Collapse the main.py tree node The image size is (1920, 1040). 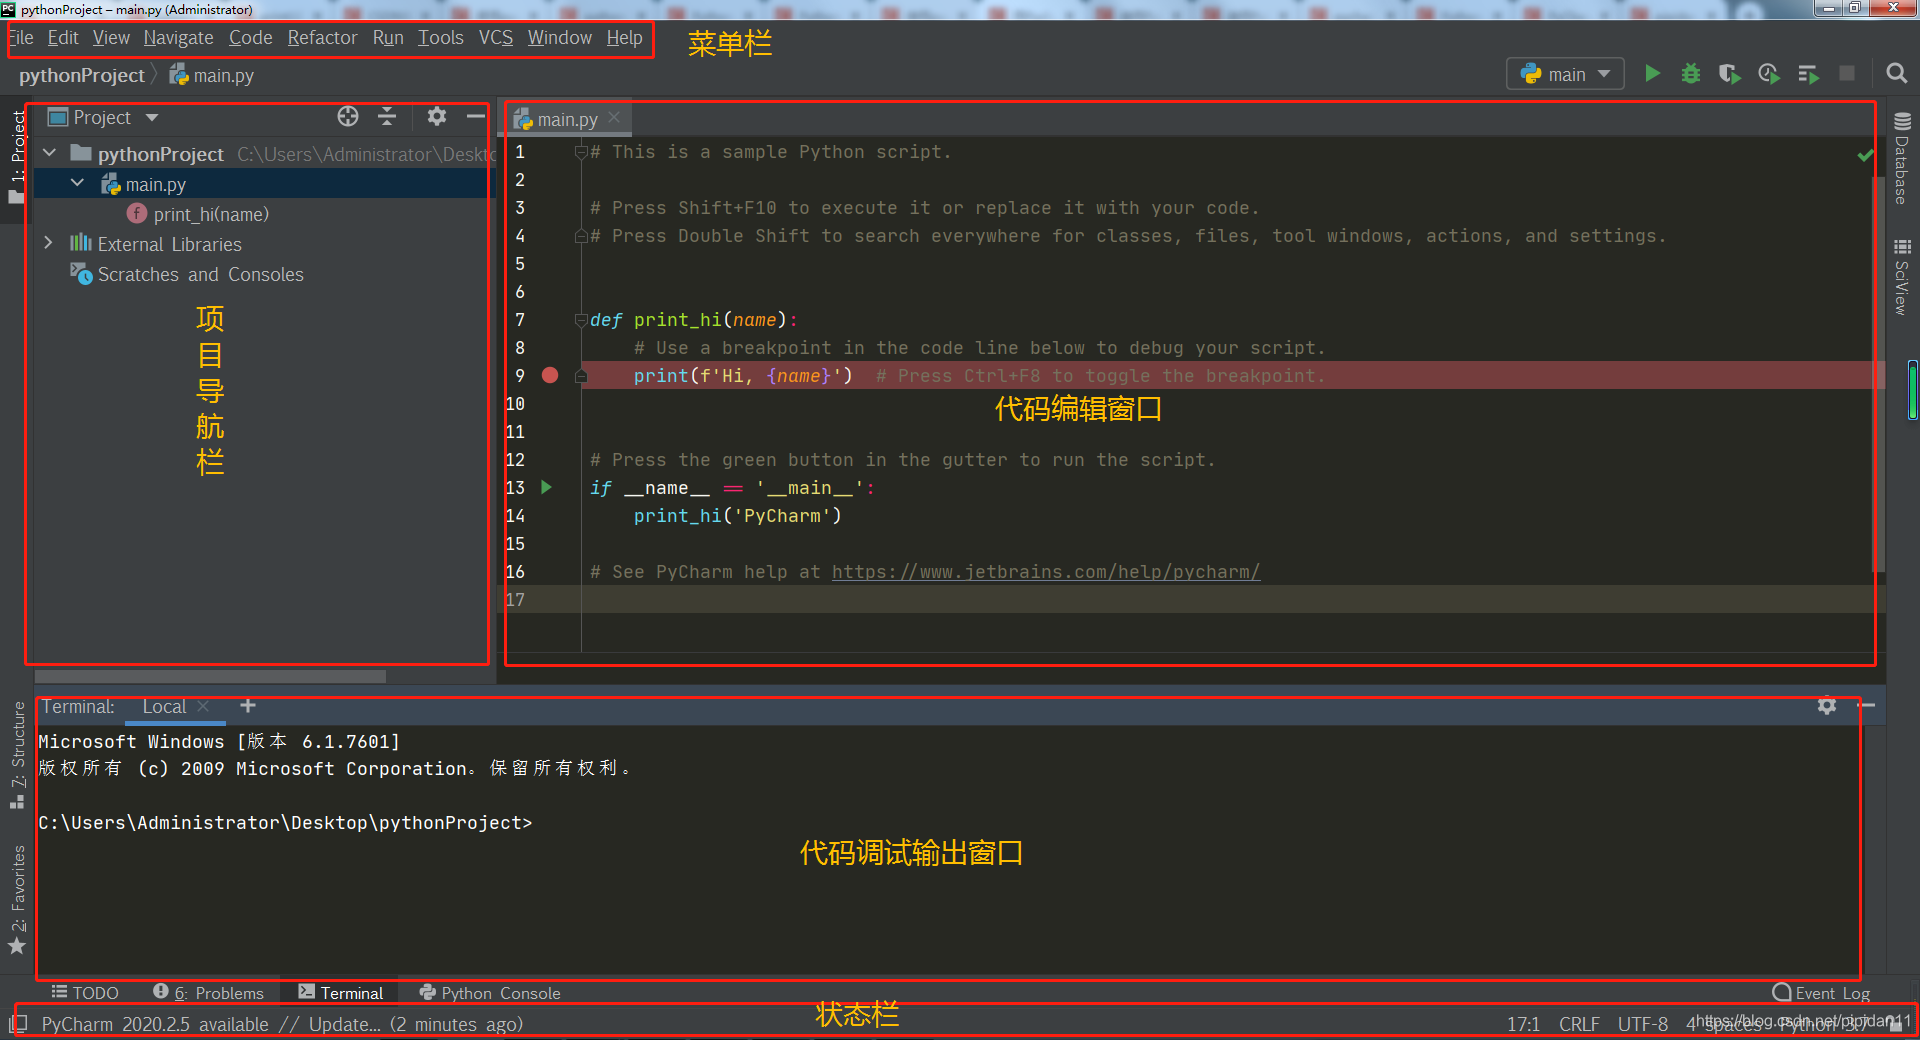(x=78, y=183)
